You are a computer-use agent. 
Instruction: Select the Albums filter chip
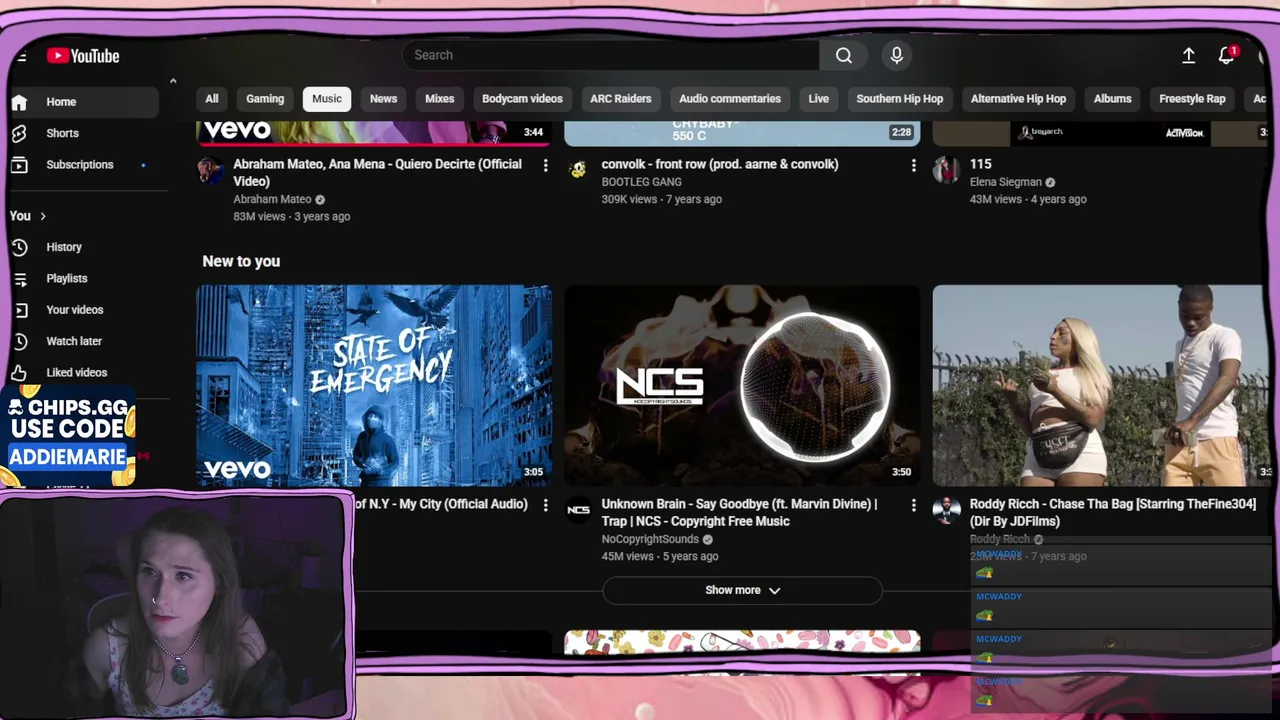[1113, 99]
